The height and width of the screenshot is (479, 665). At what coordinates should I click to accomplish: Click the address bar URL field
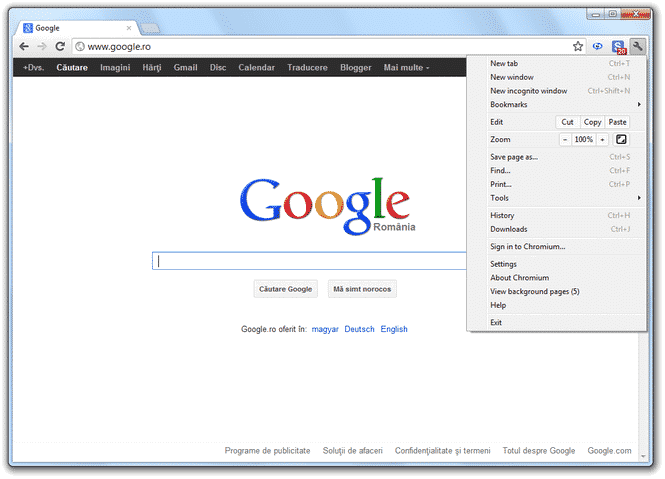click(x=327, y=46)
